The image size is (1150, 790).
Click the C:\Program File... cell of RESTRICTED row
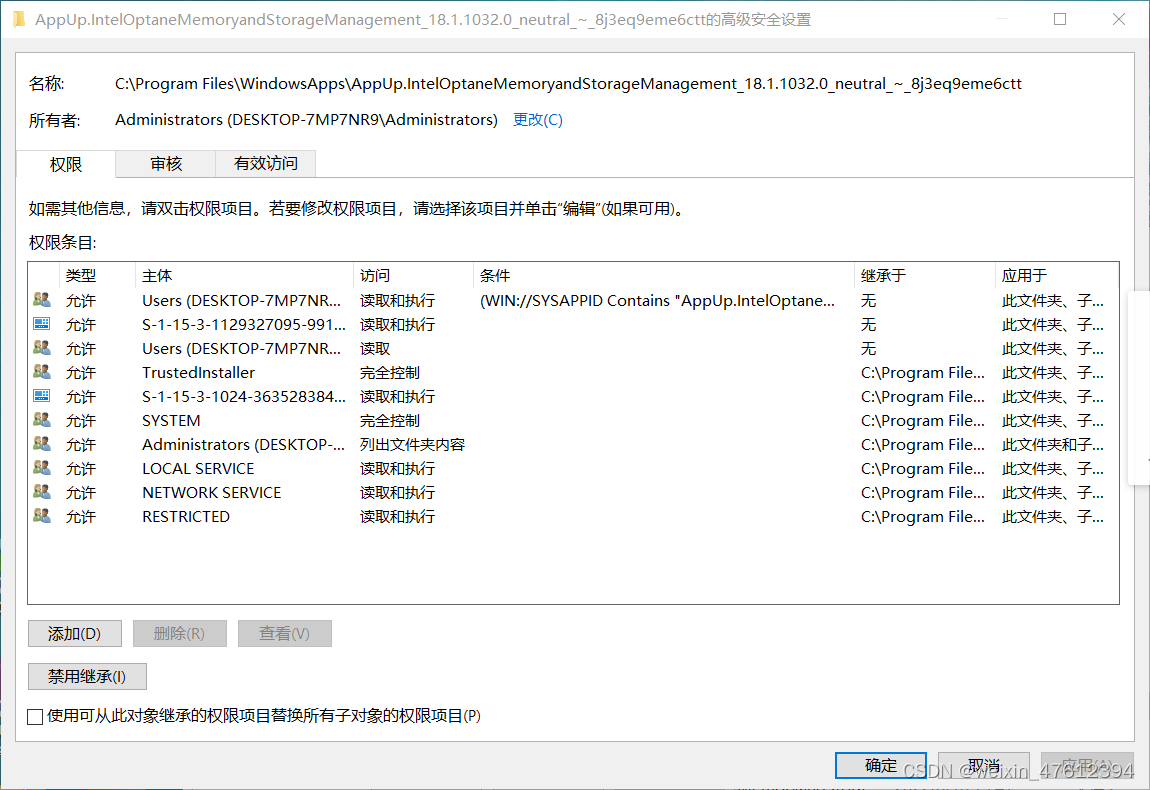tap(923, 516)
